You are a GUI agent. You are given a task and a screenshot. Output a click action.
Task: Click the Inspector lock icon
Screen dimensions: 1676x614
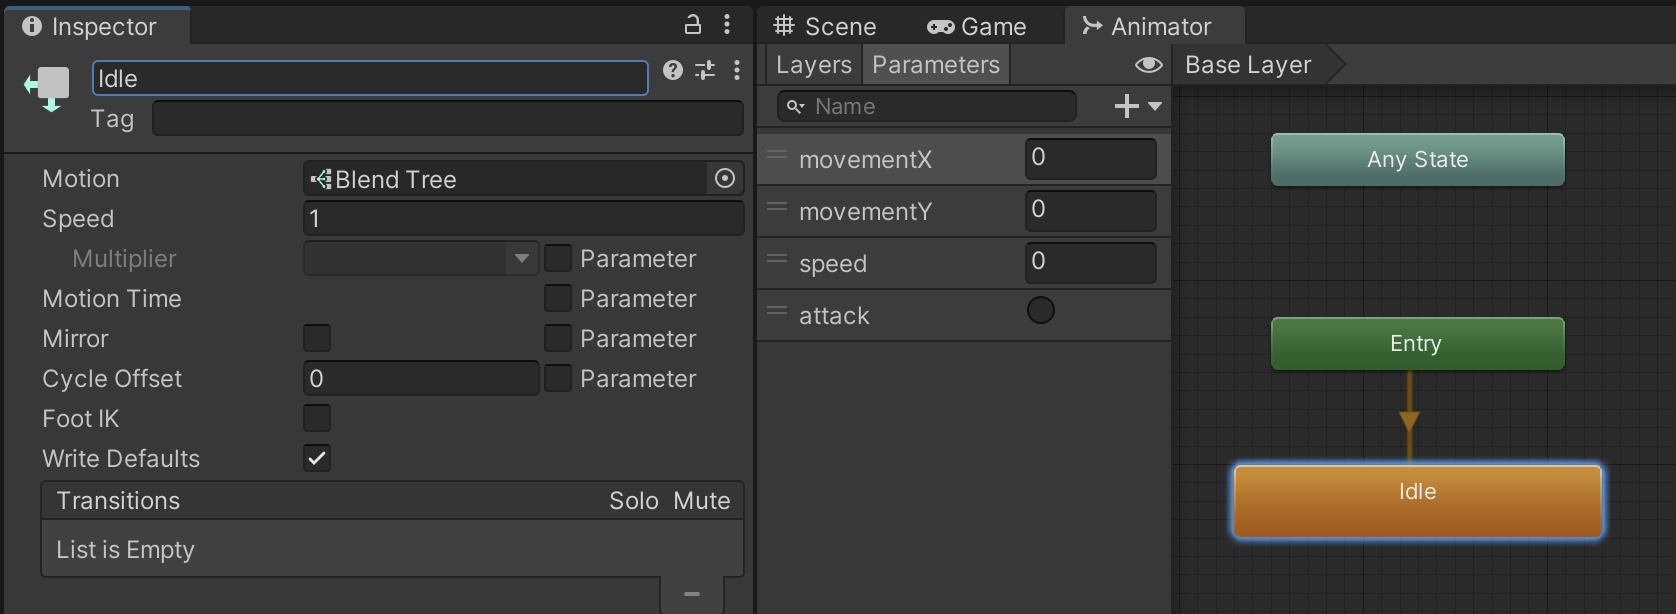(692, 24)
